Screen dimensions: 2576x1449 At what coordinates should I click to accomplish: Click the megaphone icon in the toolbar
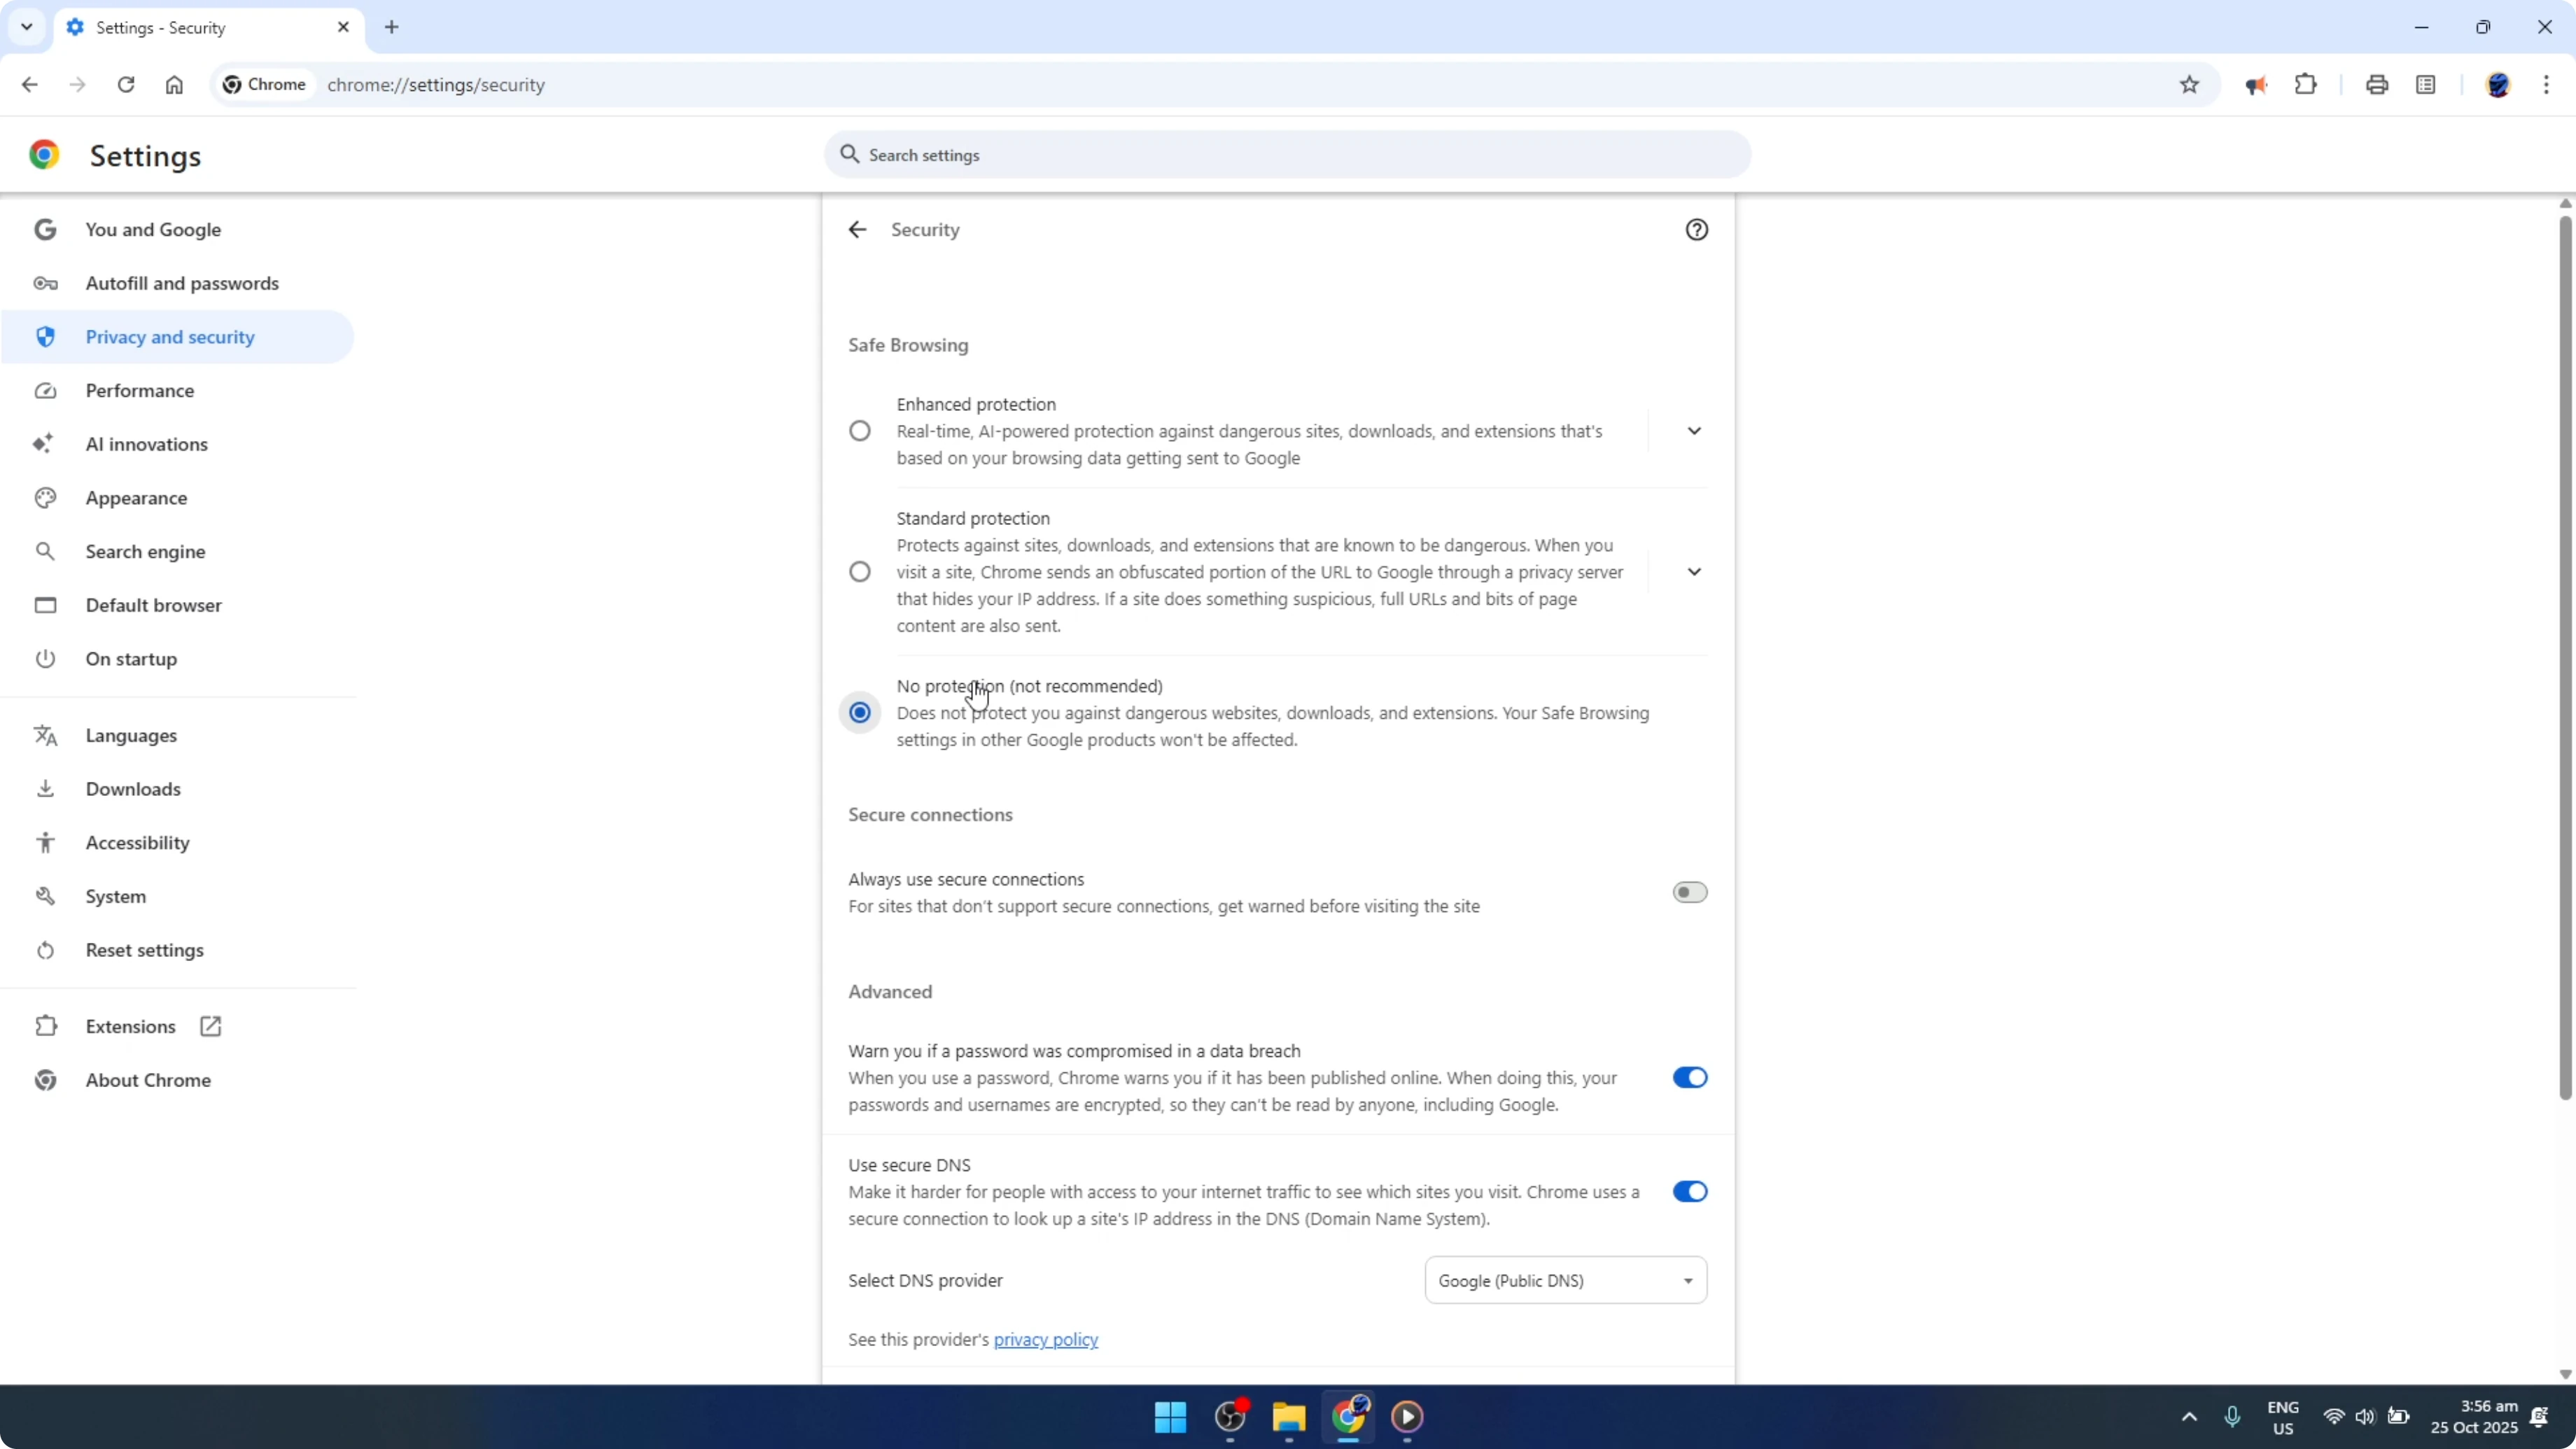point(2256,84)
